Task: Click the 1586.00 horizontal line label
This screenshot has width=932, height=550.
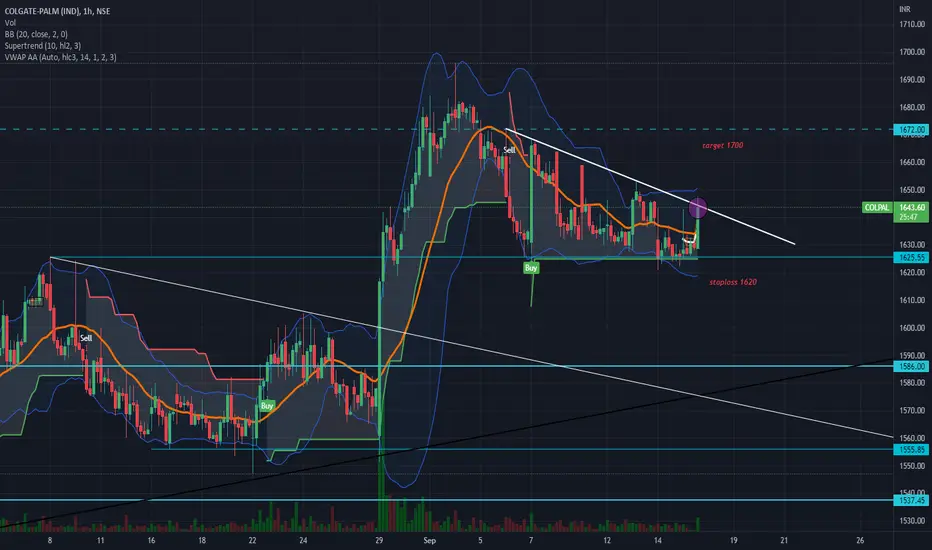Action: [911, 366]
